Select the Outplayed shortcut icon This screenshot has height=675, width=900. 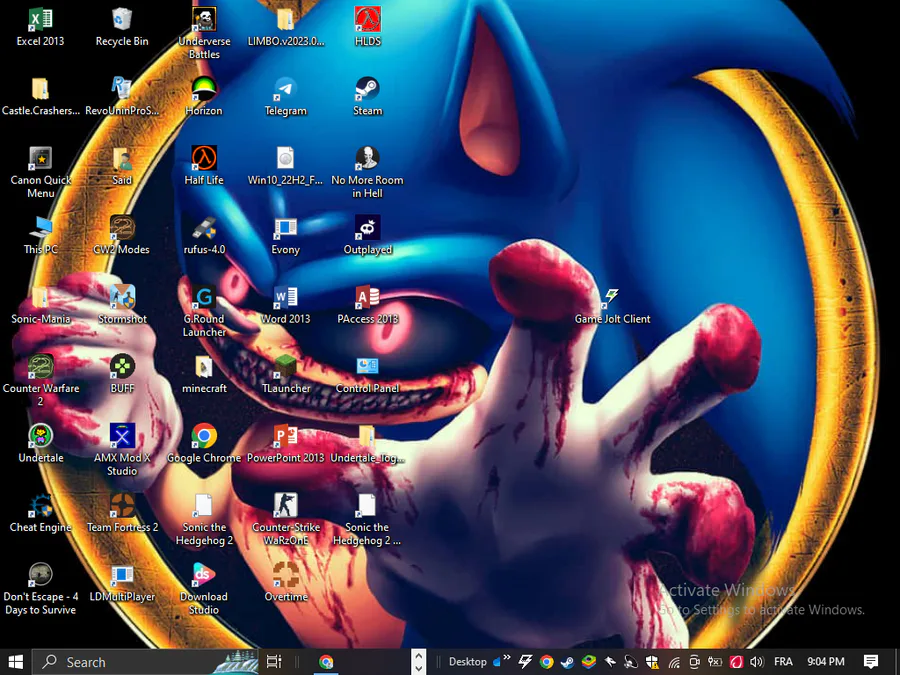(x=367, y=236)
